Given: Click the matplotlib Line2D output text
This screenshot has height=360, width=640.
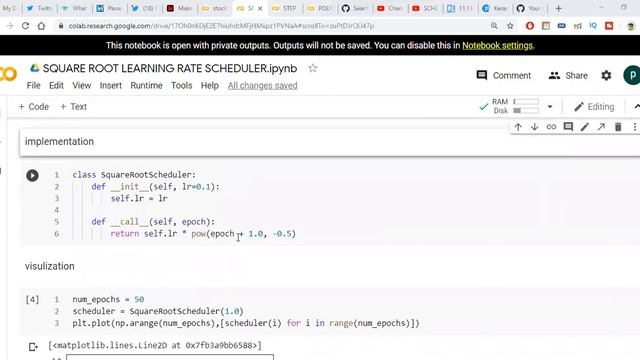Looking at the screenshot, I should [155, 345].
